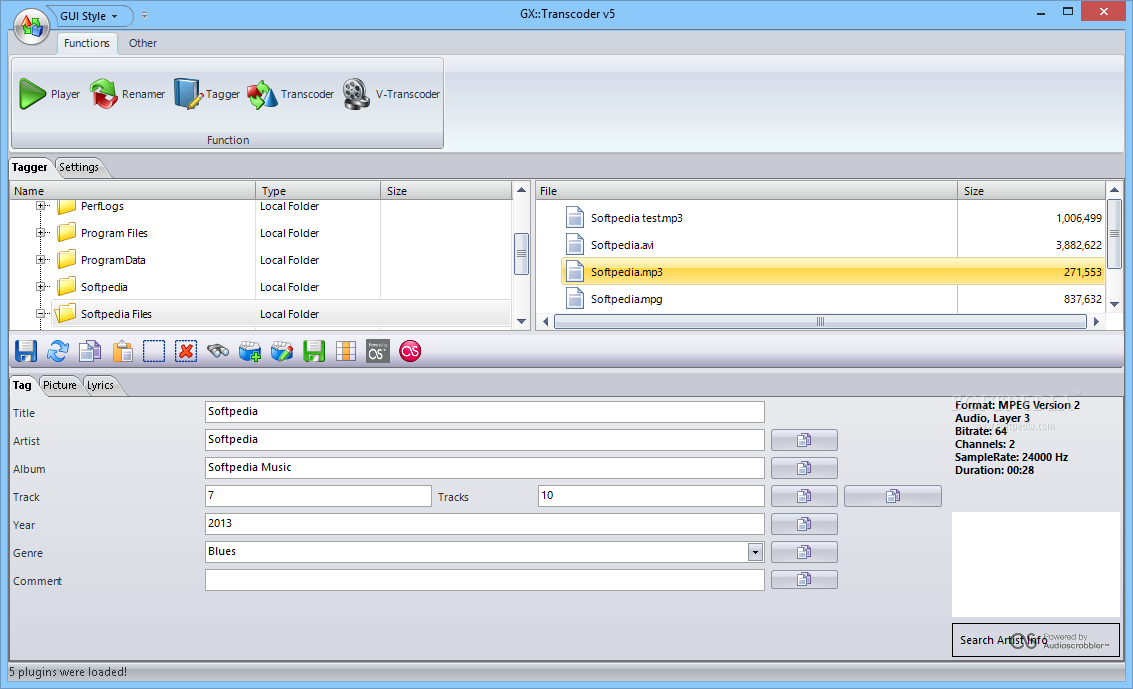Open the Genre dropdown arrow

coord(755,552)
